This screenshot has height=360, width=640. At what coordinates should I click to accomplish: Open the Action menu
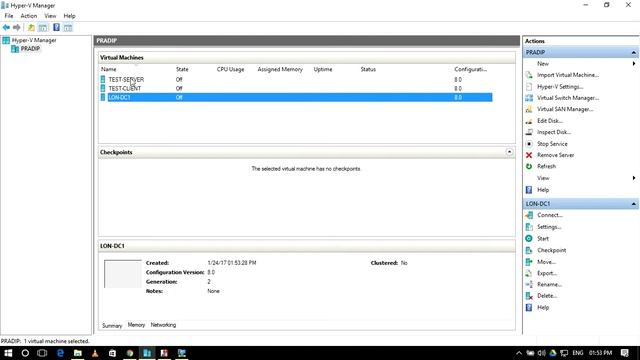[x=29, y=16]
